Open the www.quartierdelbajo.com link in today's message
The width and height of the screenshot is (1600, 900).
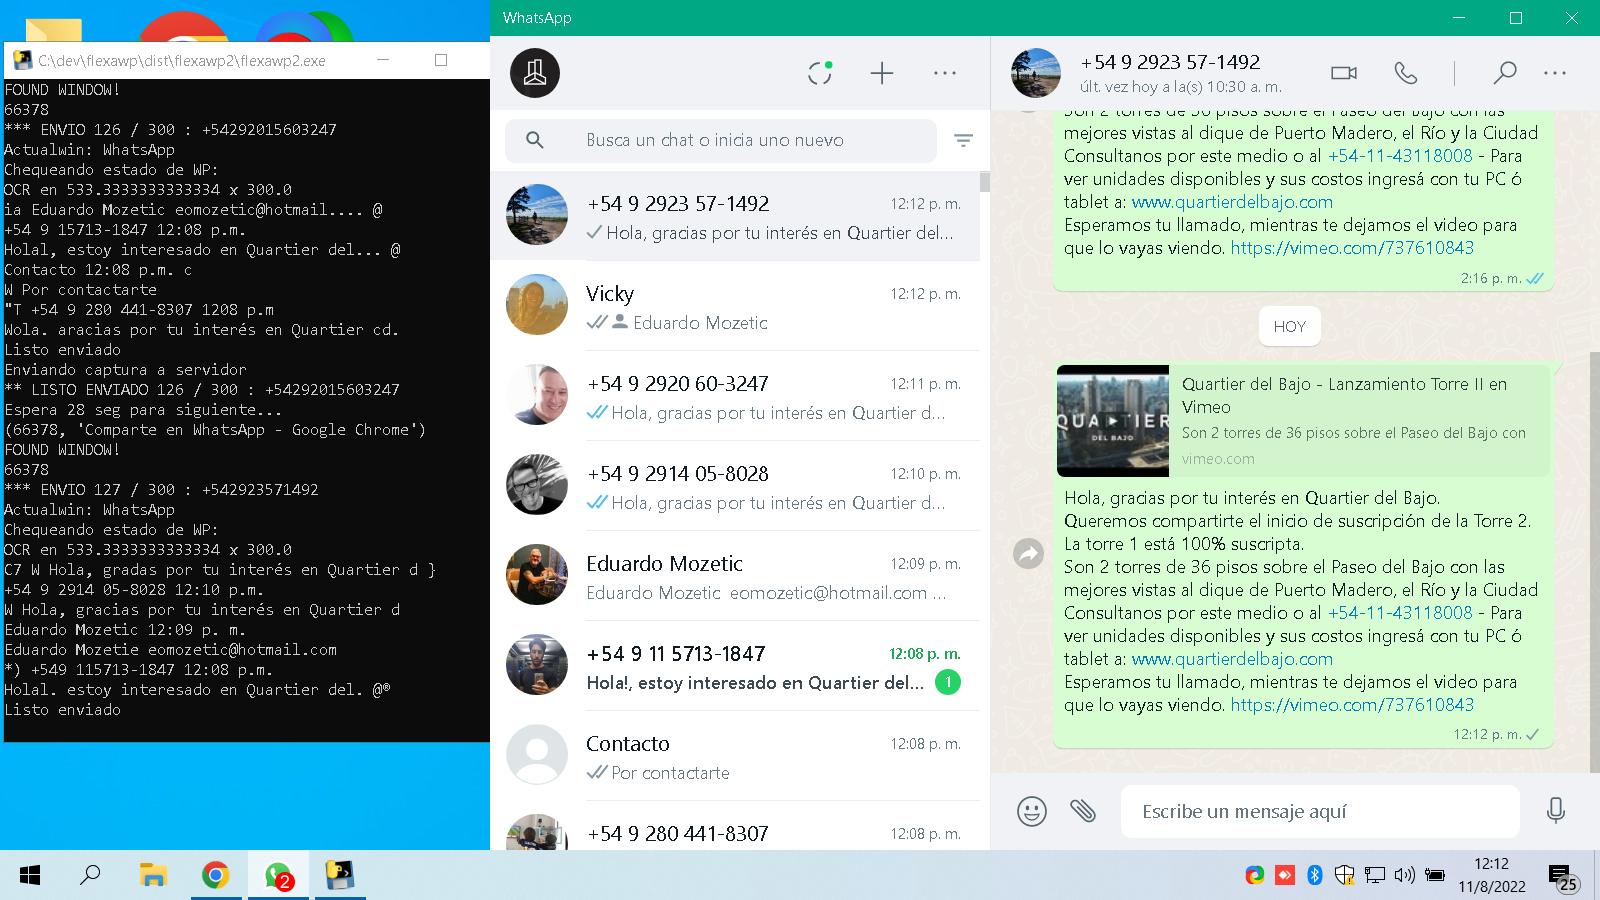[1232, 659]
